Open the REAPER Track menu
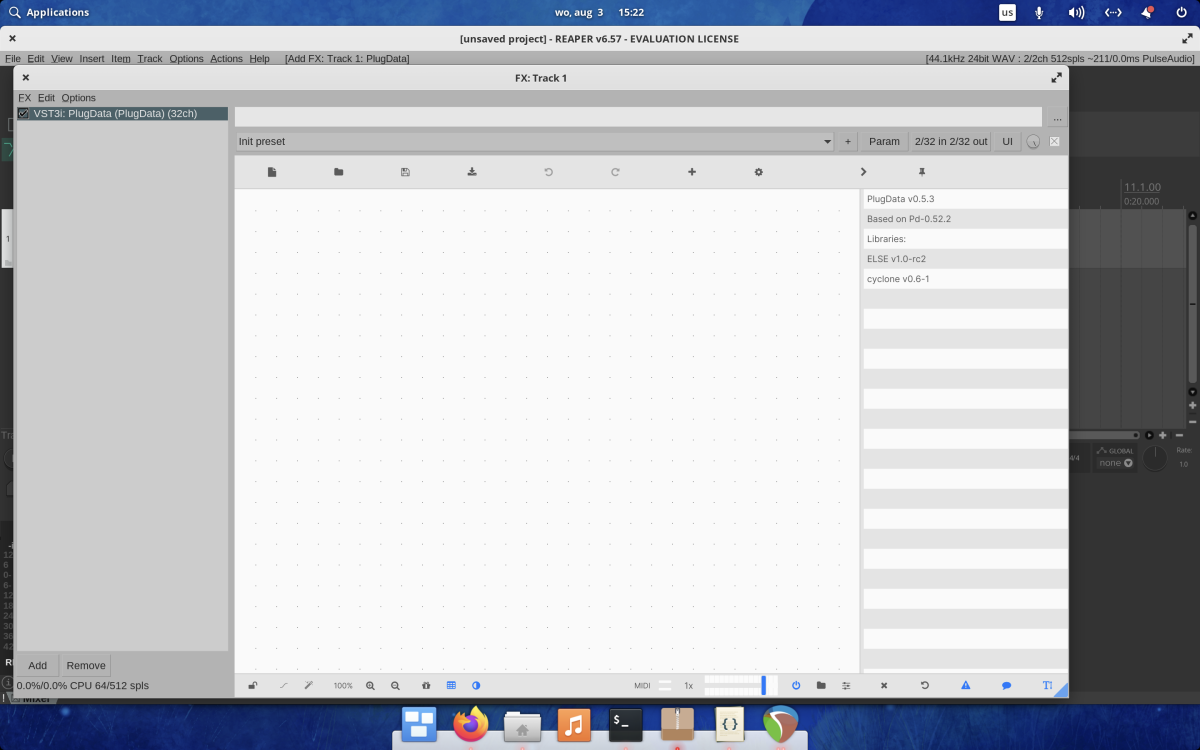Screen dimensions: 1200x750 pyautogui.click(x=150, y=59)
